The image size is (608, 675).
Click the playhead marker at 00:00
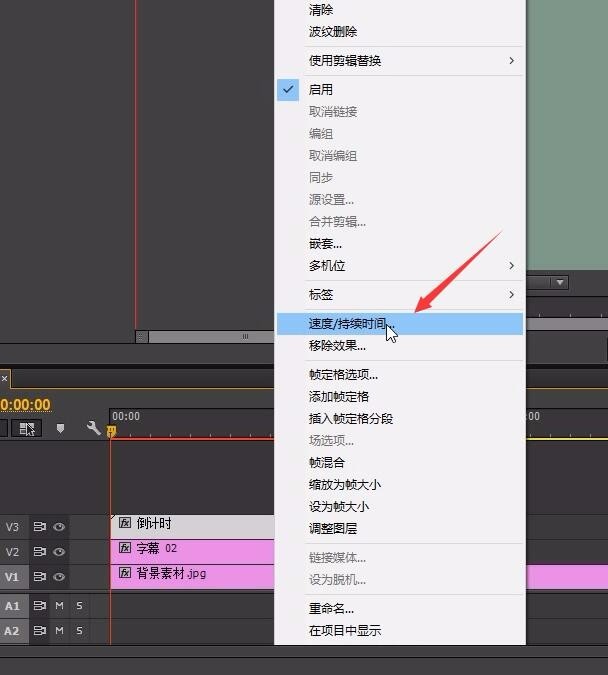click(x=112, y=431)
